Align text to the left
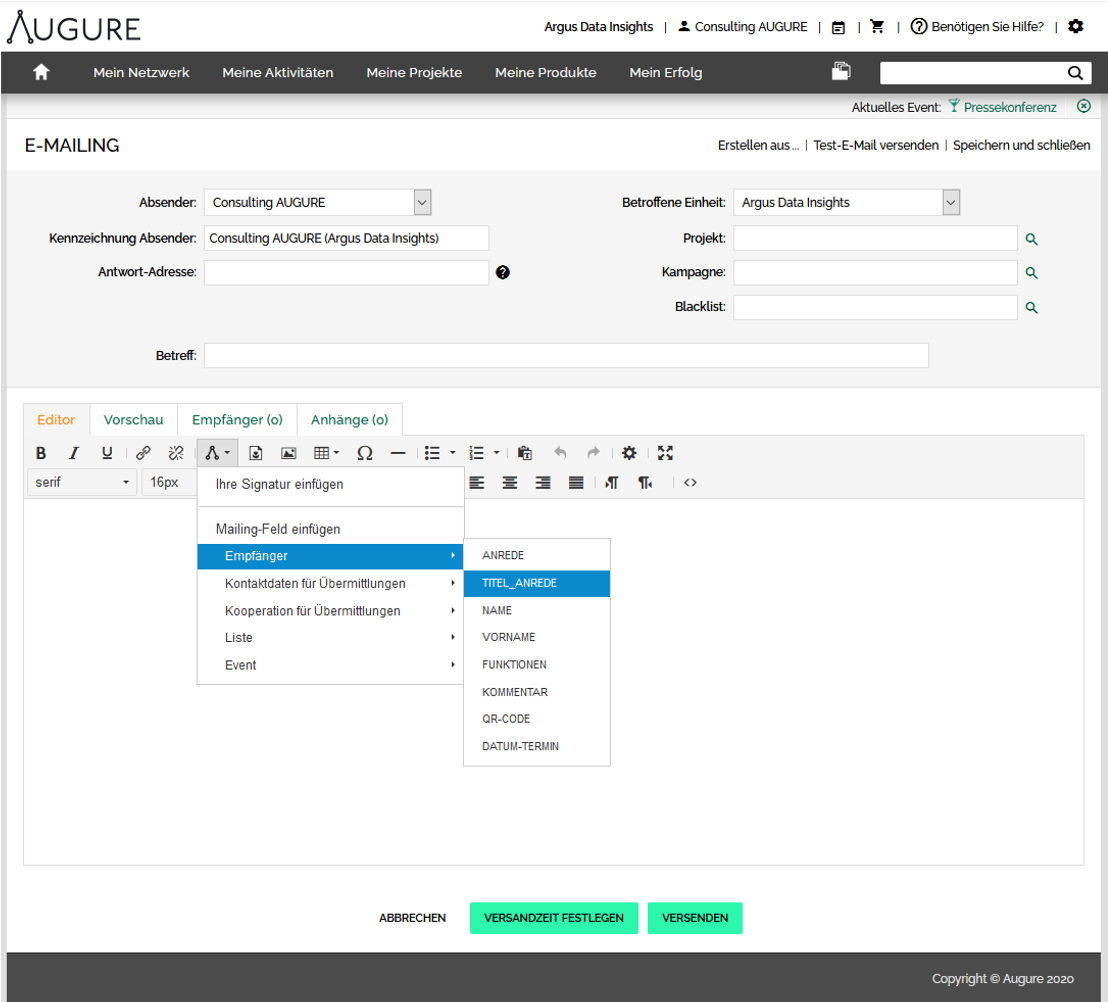 coord(477,483)
